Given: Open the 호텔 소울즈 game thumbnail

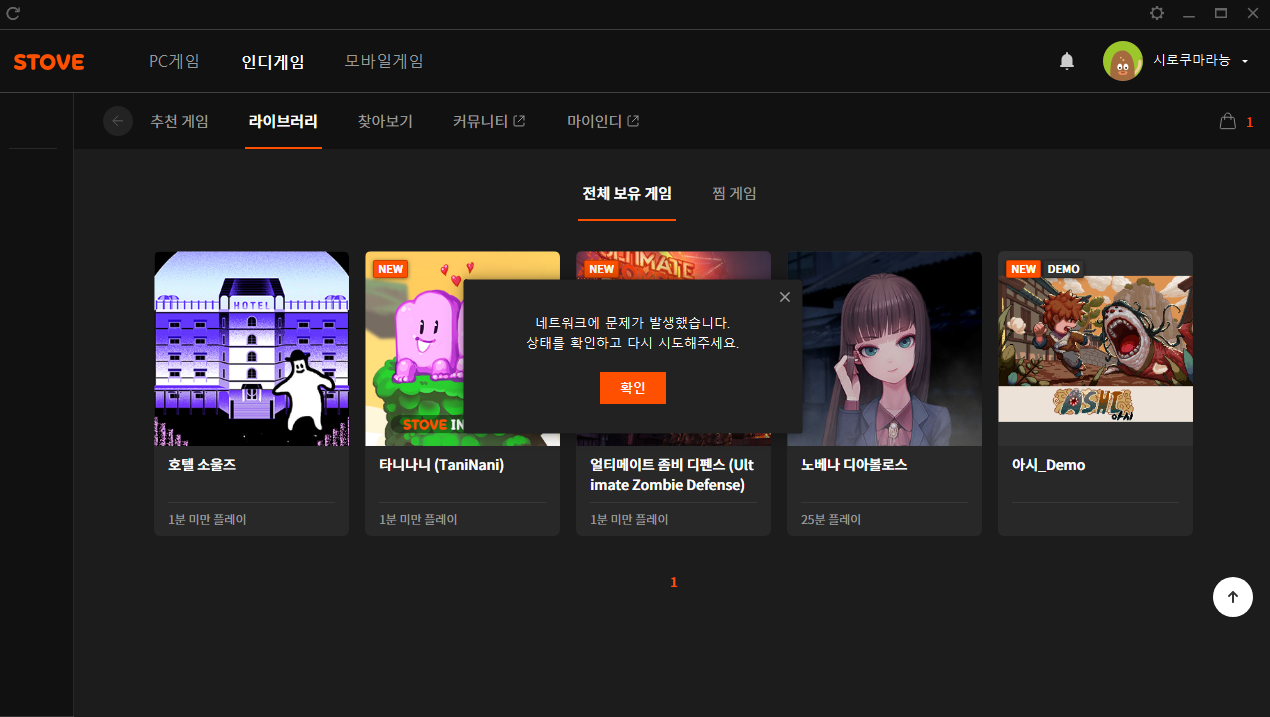Looking at the screenshot, I should point(251,348).
